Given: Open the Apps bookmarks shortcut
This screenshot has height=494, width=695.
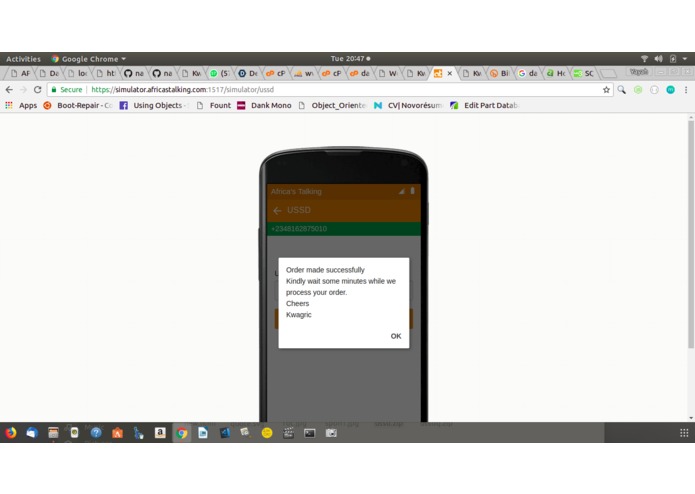Looking at the screenshot, I should (x=21, y=105).
